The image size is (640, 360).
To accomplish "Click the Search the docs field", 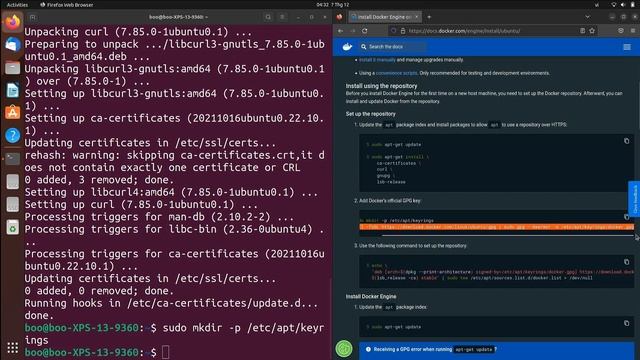I will 392,47.
